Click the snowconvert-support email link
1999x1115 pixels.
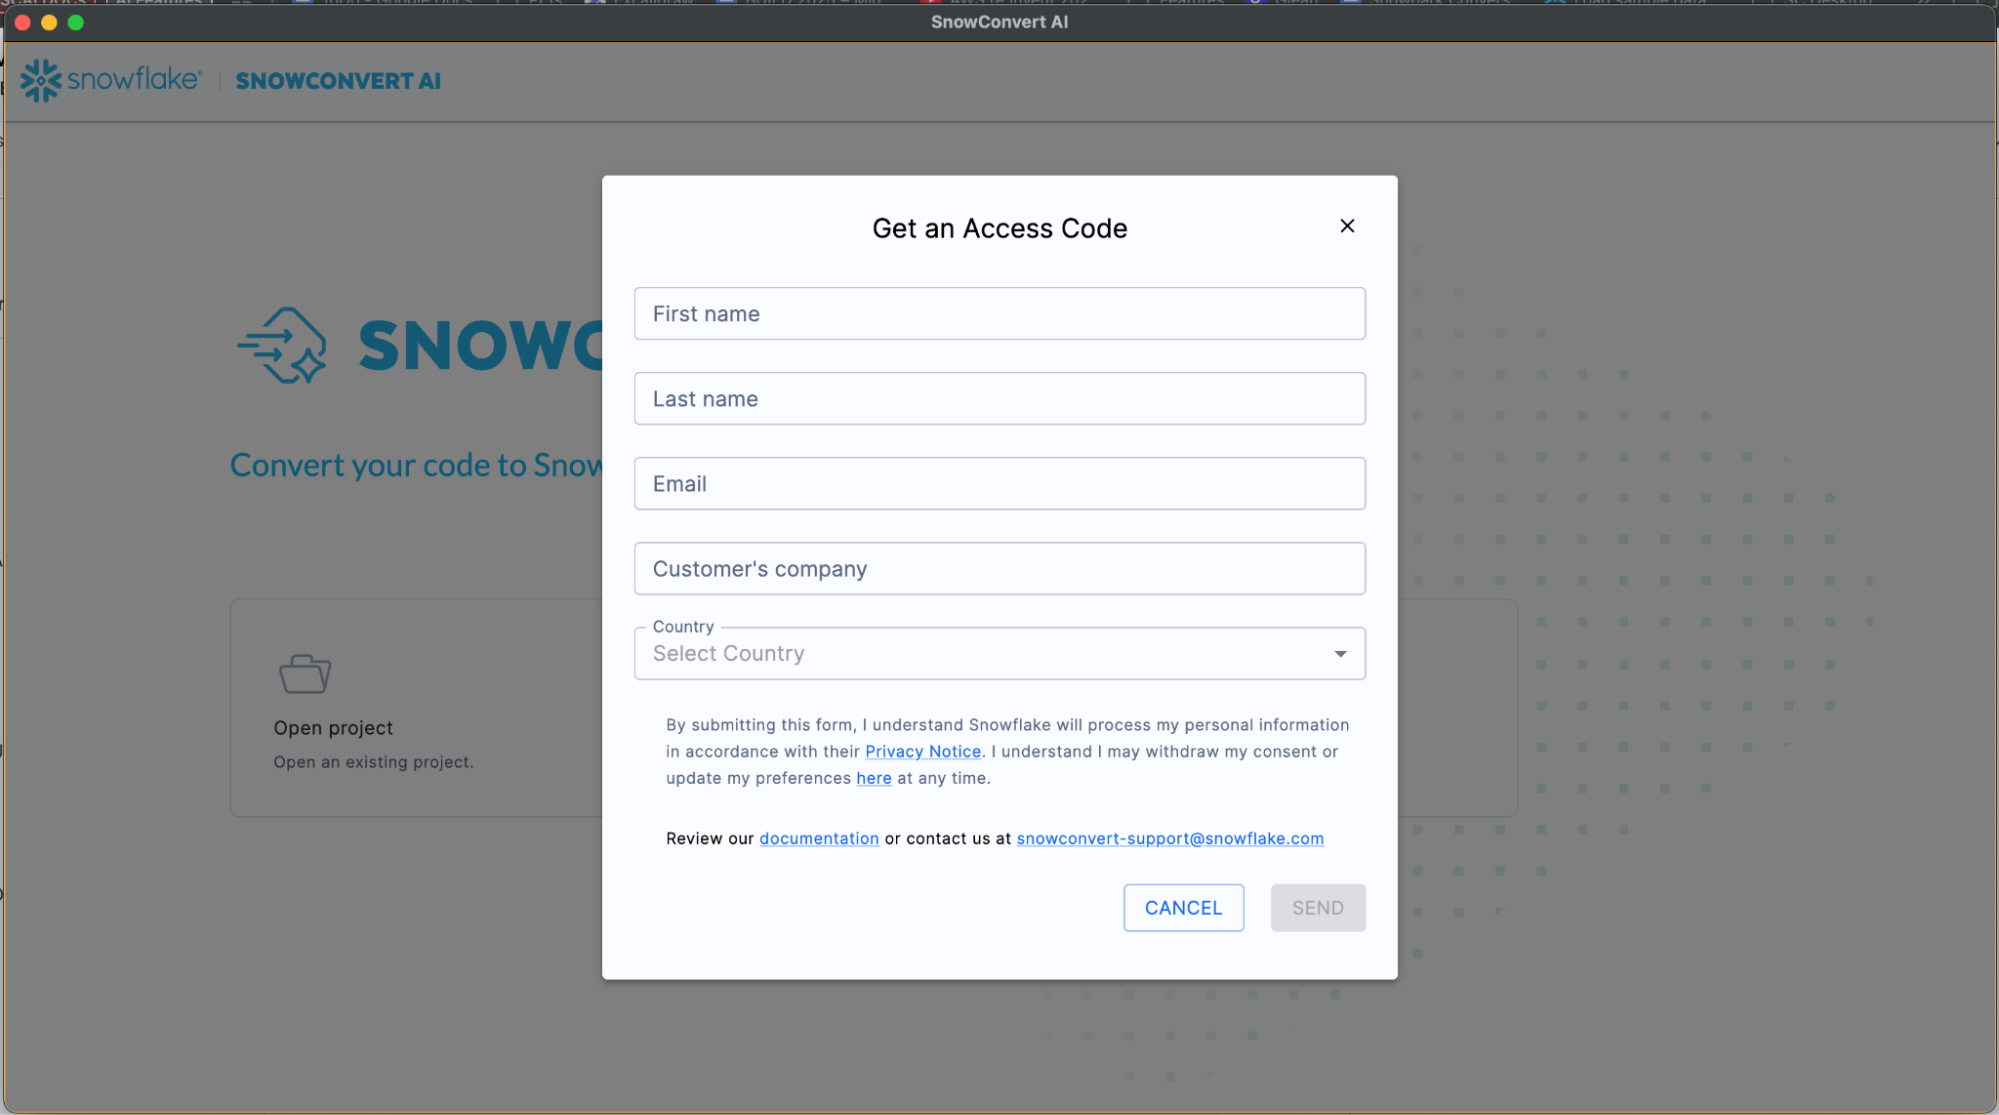(x=1169, y=839)
